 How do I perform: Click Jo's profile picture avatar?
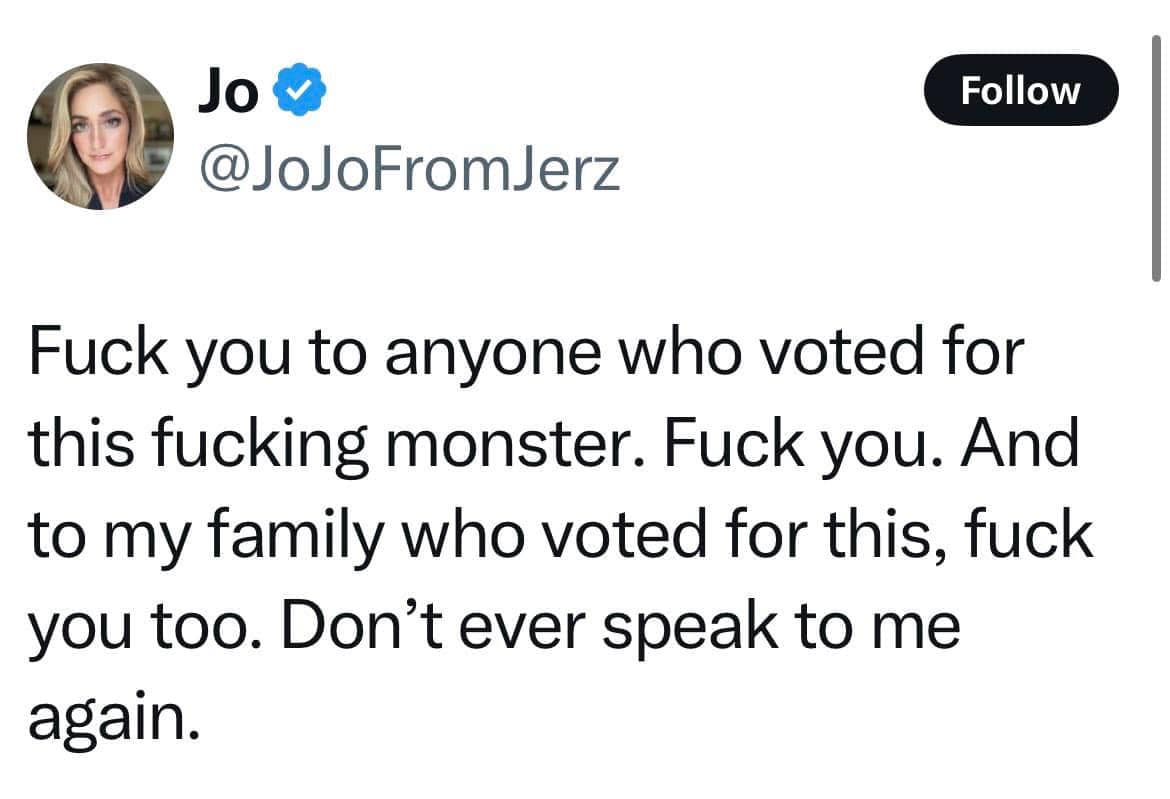(x=100, y=136)
